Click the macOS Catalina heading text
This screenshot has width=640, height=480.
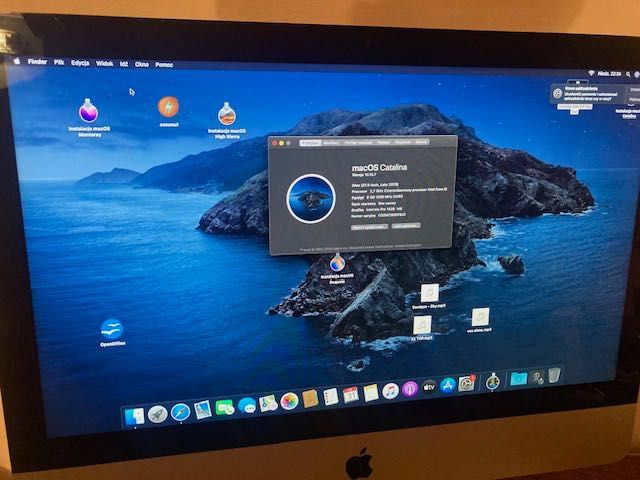[379, 167]
